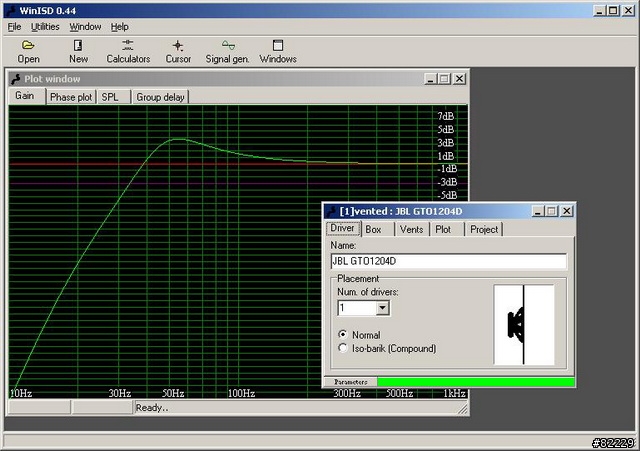This screenshot has height=451, width=640.
Task: Minimize the Plot window
Action: 430,79
